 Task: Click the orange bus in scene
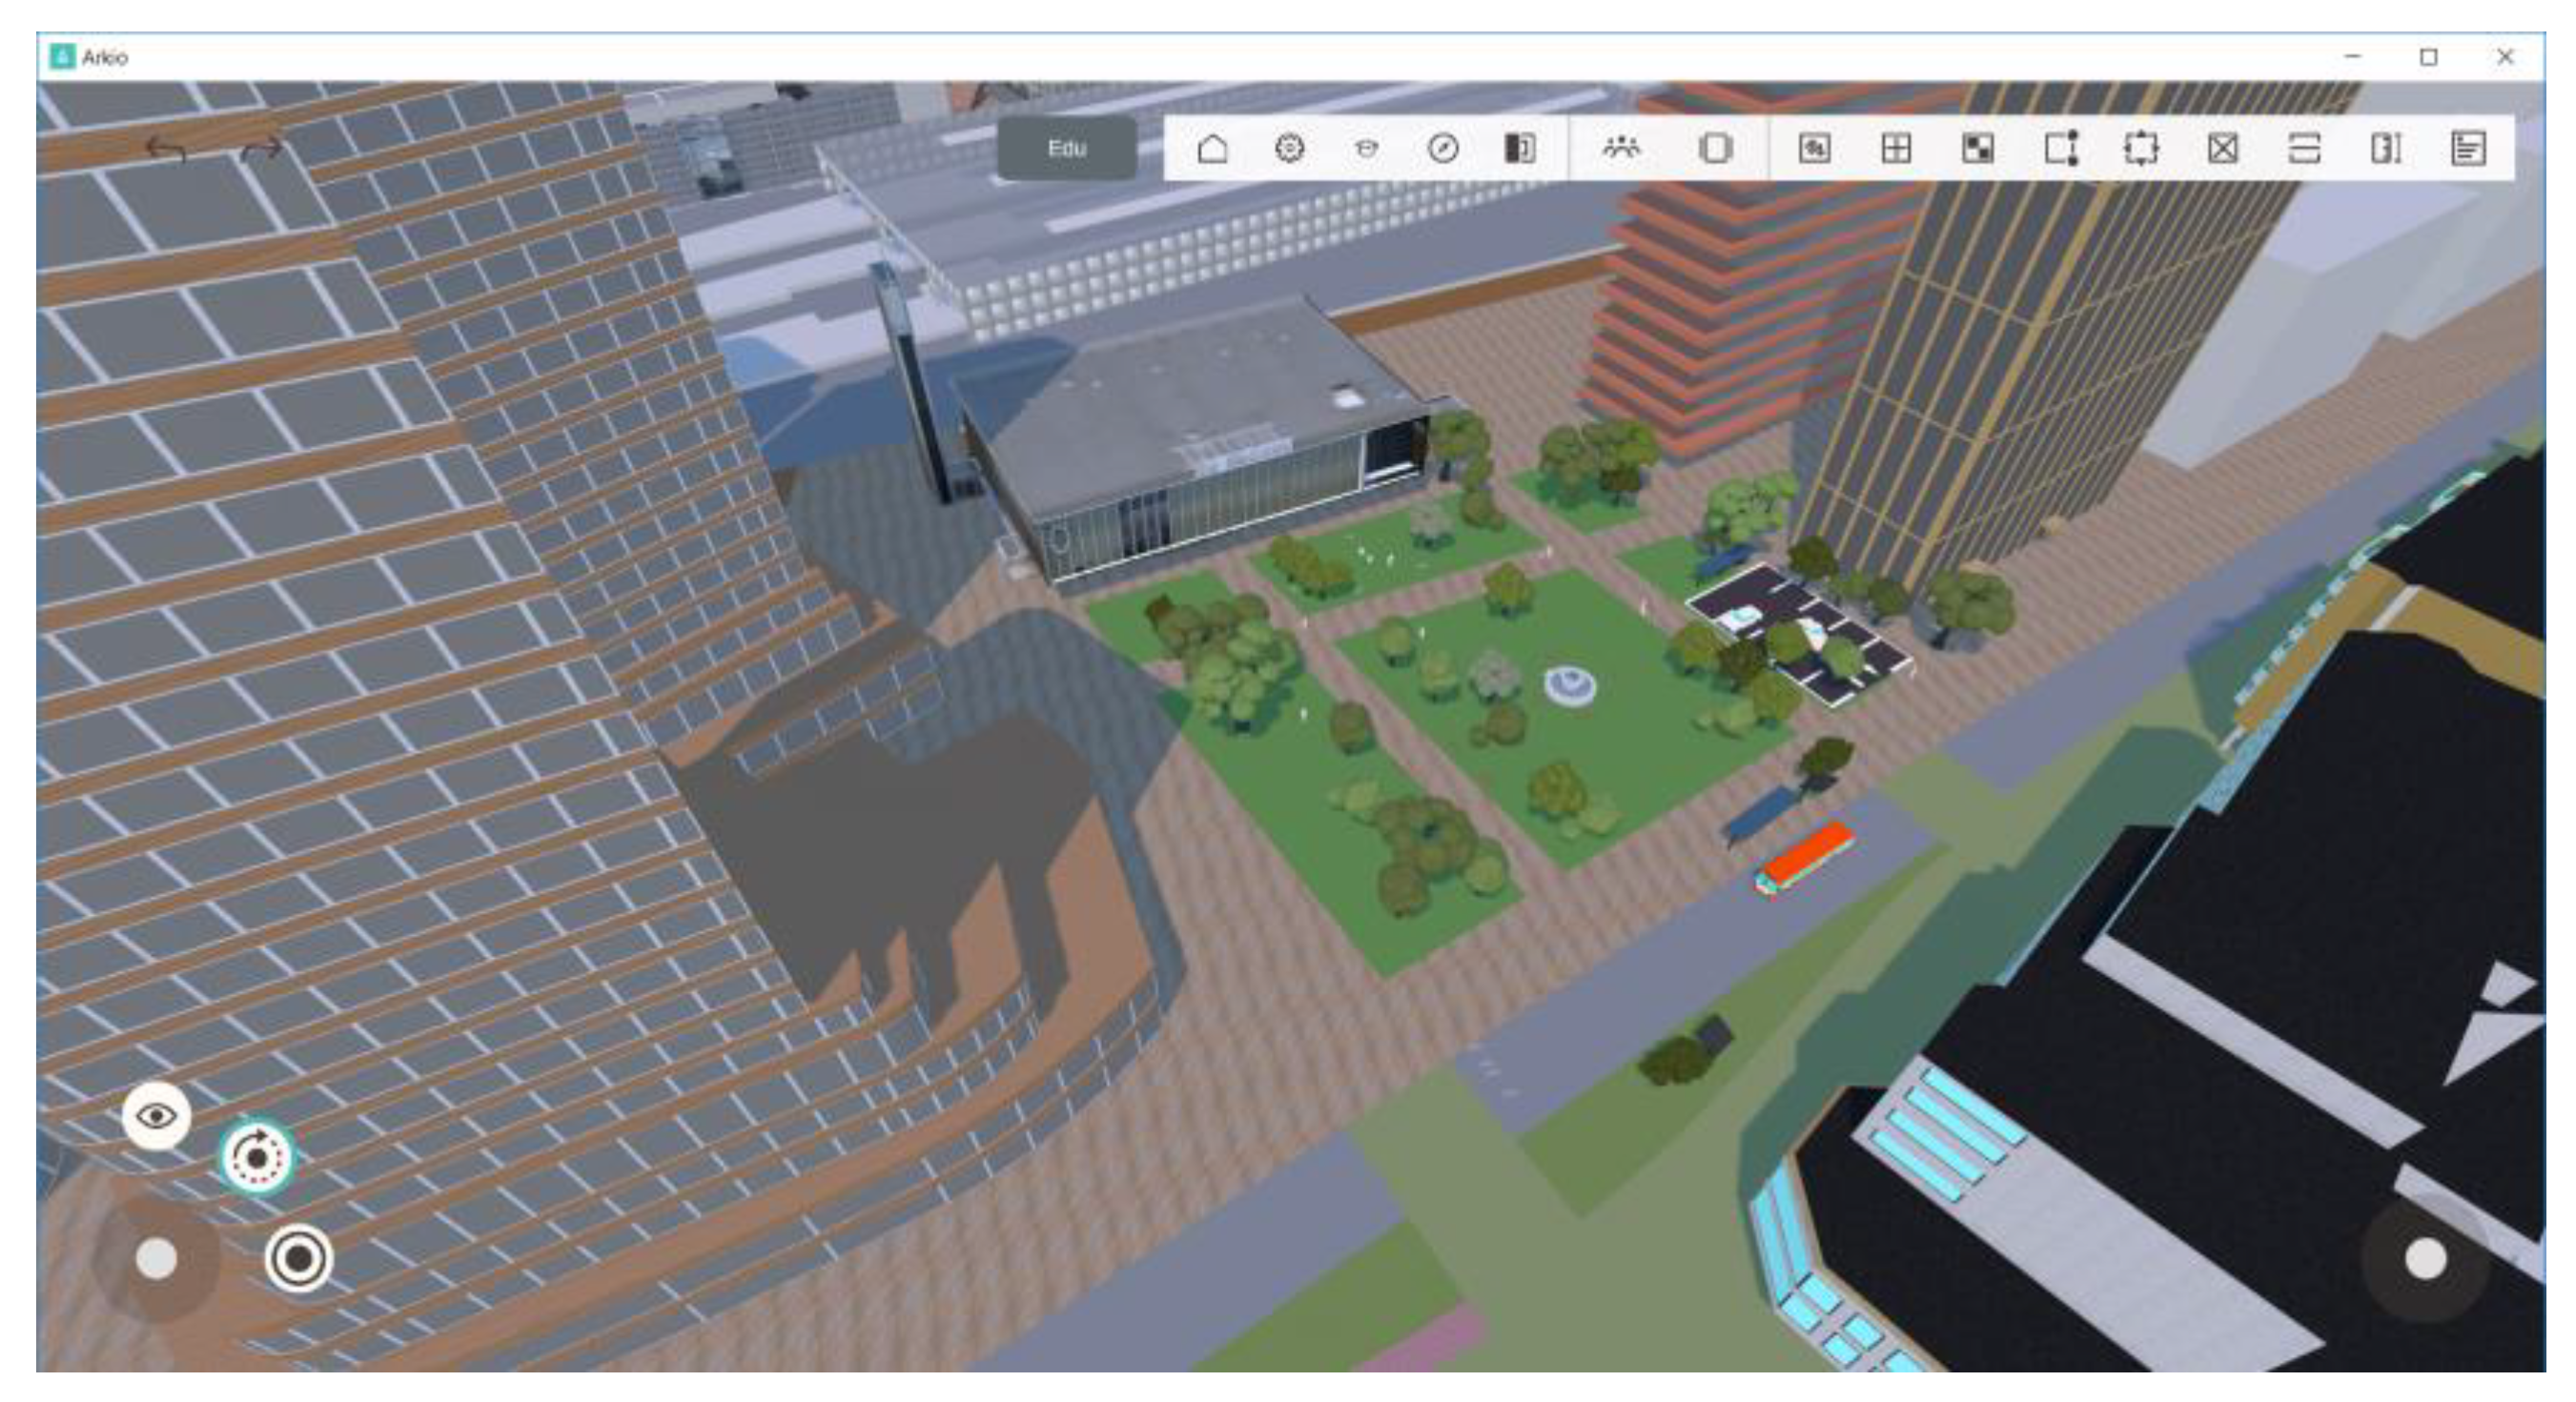pyautogui.click(x=1804, y=859)
